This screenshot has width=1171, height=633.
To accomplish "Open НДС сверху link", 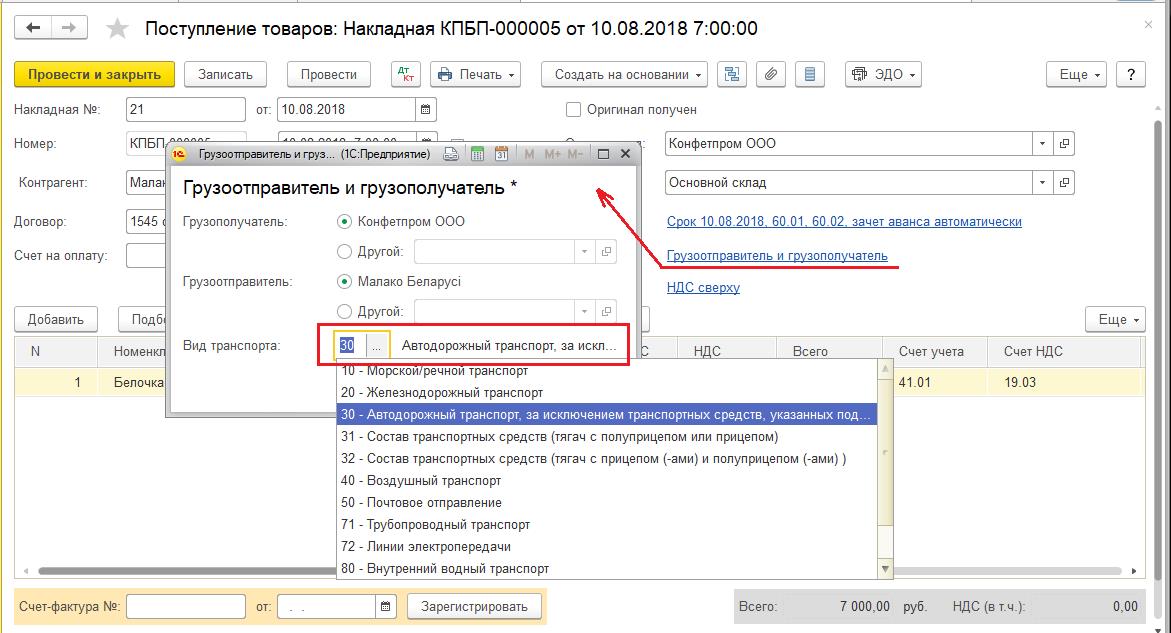I will point(703,287).
